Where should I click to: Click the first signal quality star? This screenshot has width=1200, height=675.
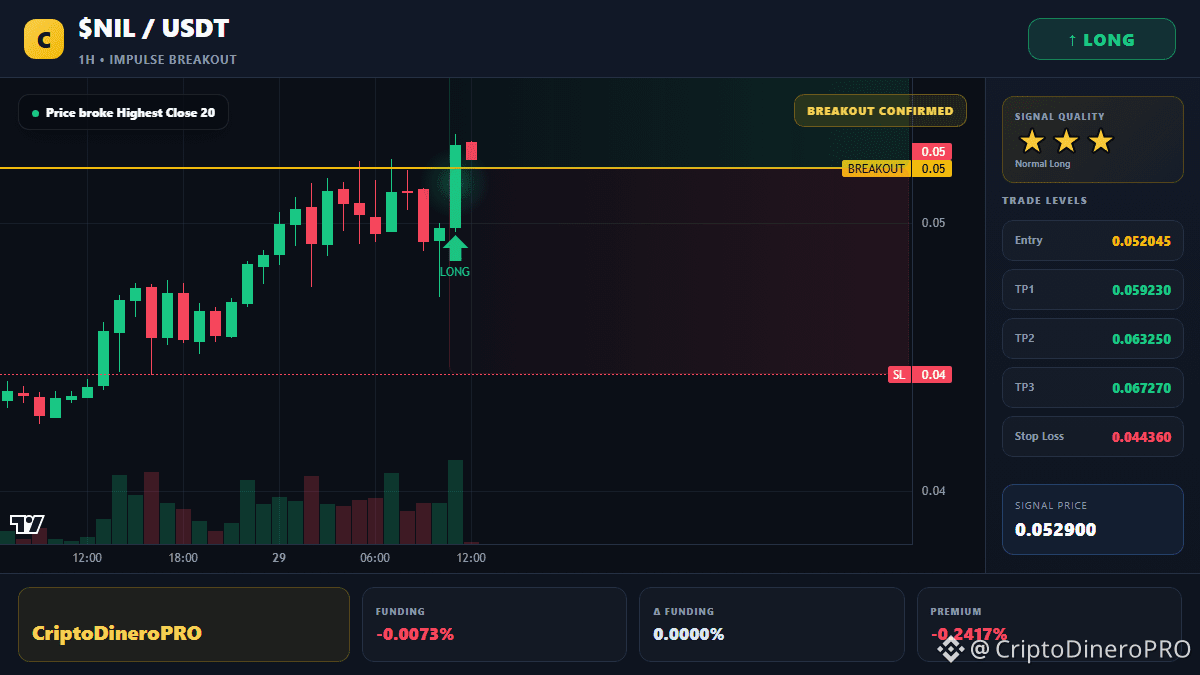click(1032, 141)
